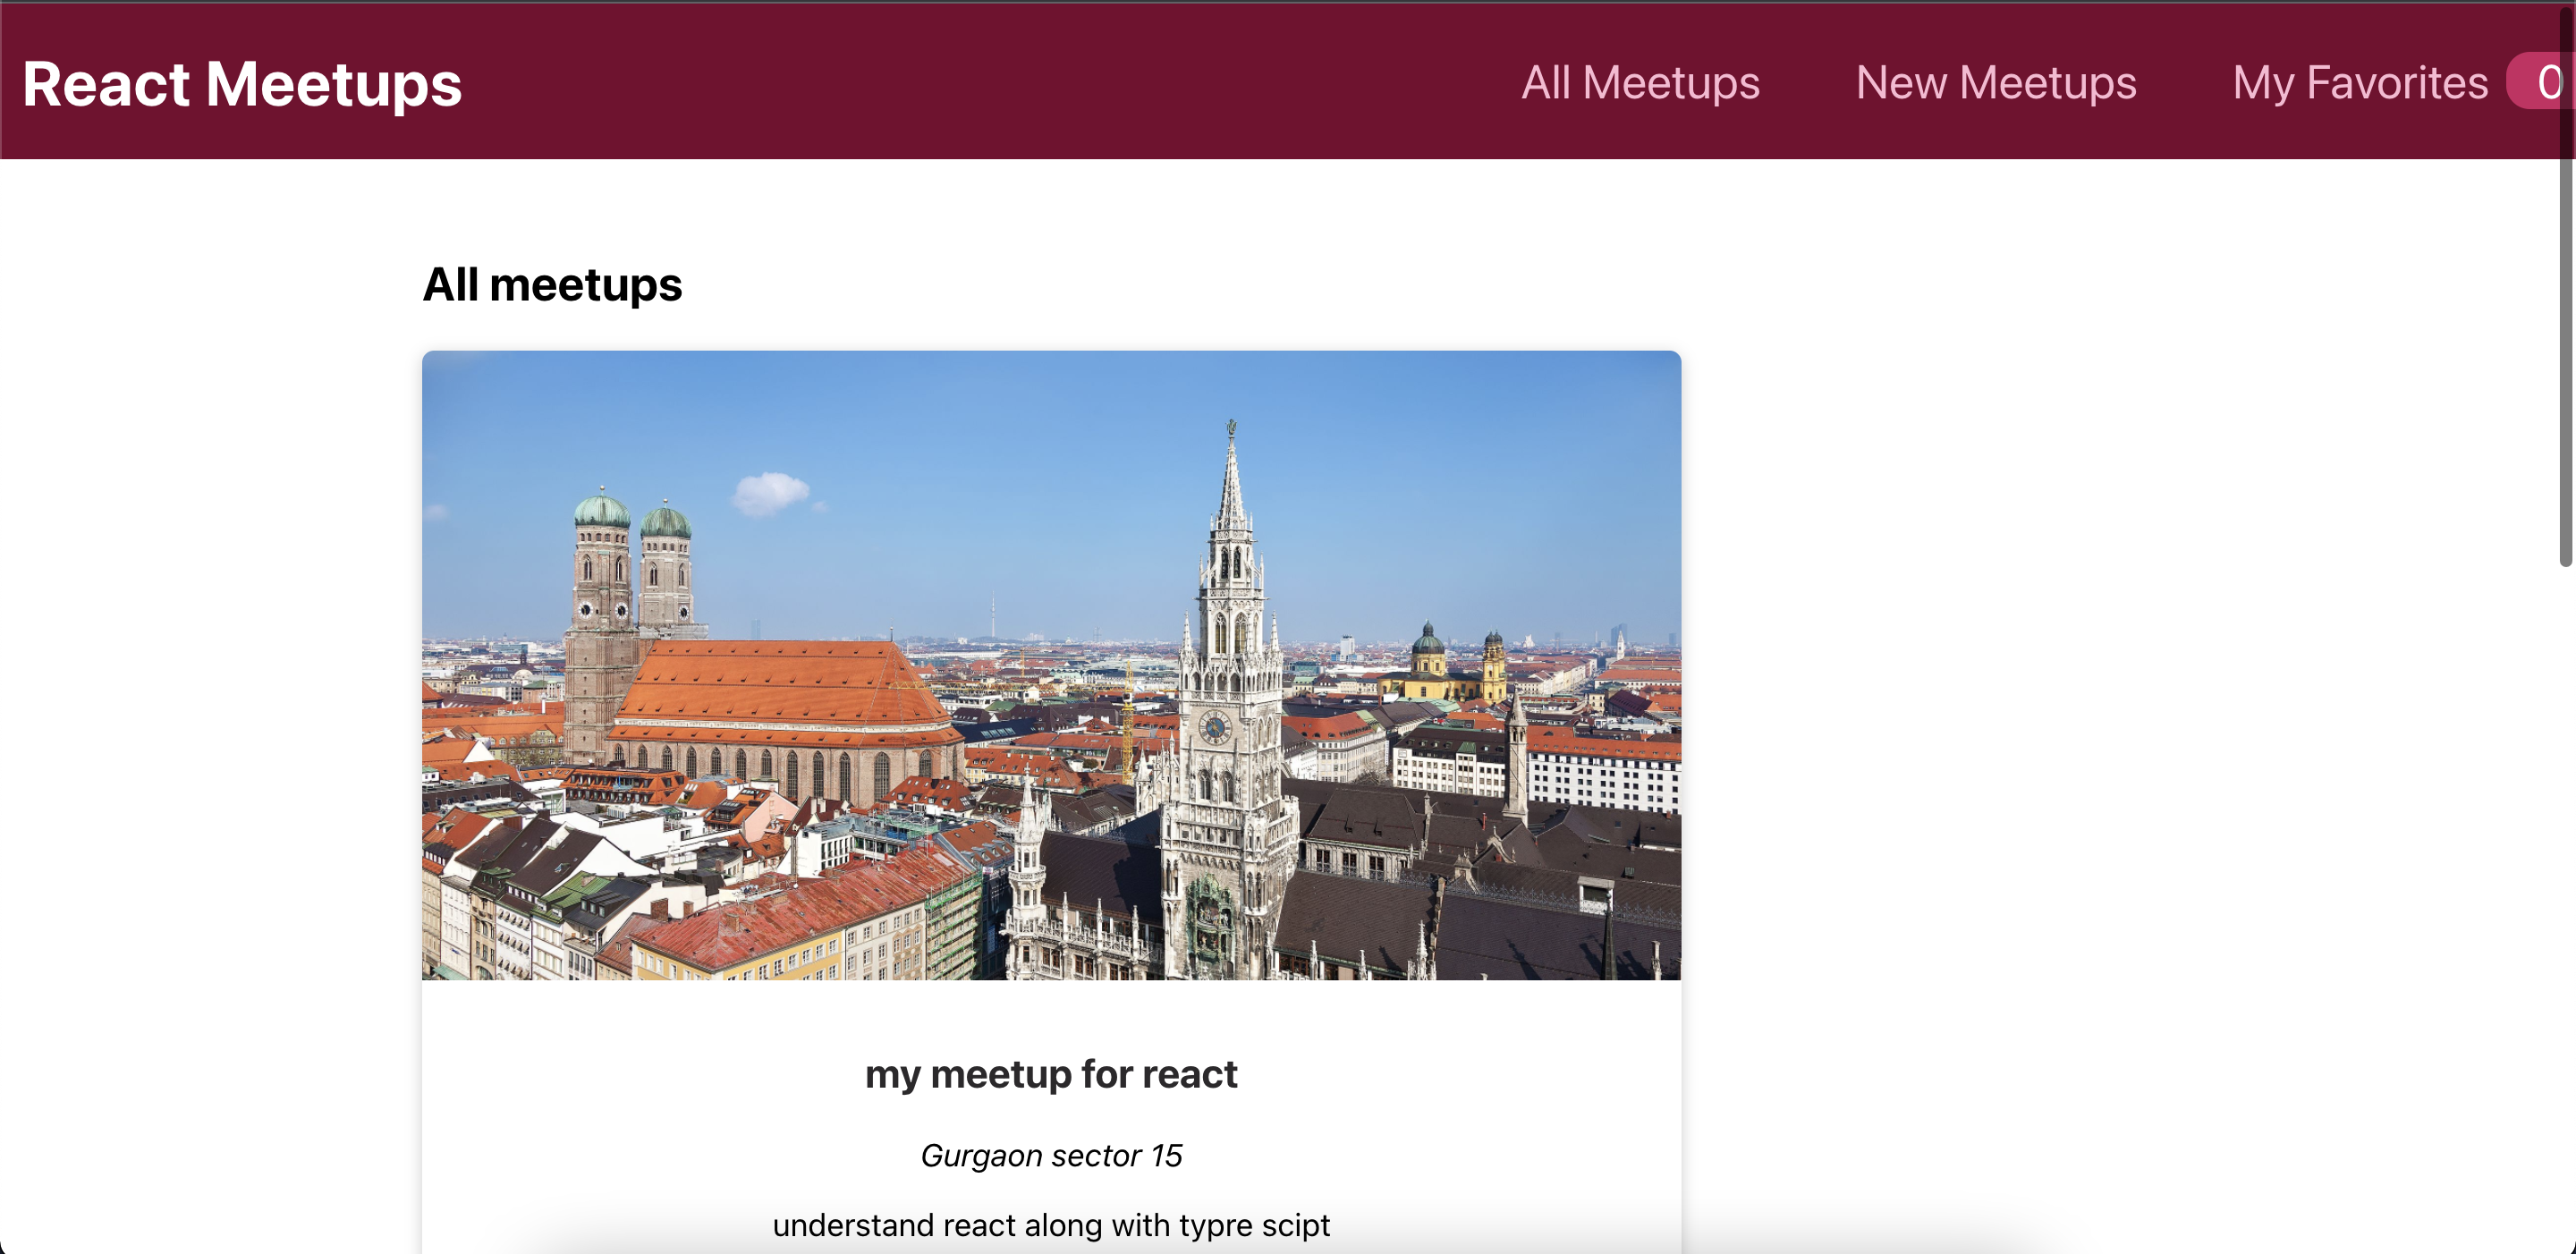Click the "my meetup for react" title
This screenshot has height=1254, width=2576.
point(1051,1074)
